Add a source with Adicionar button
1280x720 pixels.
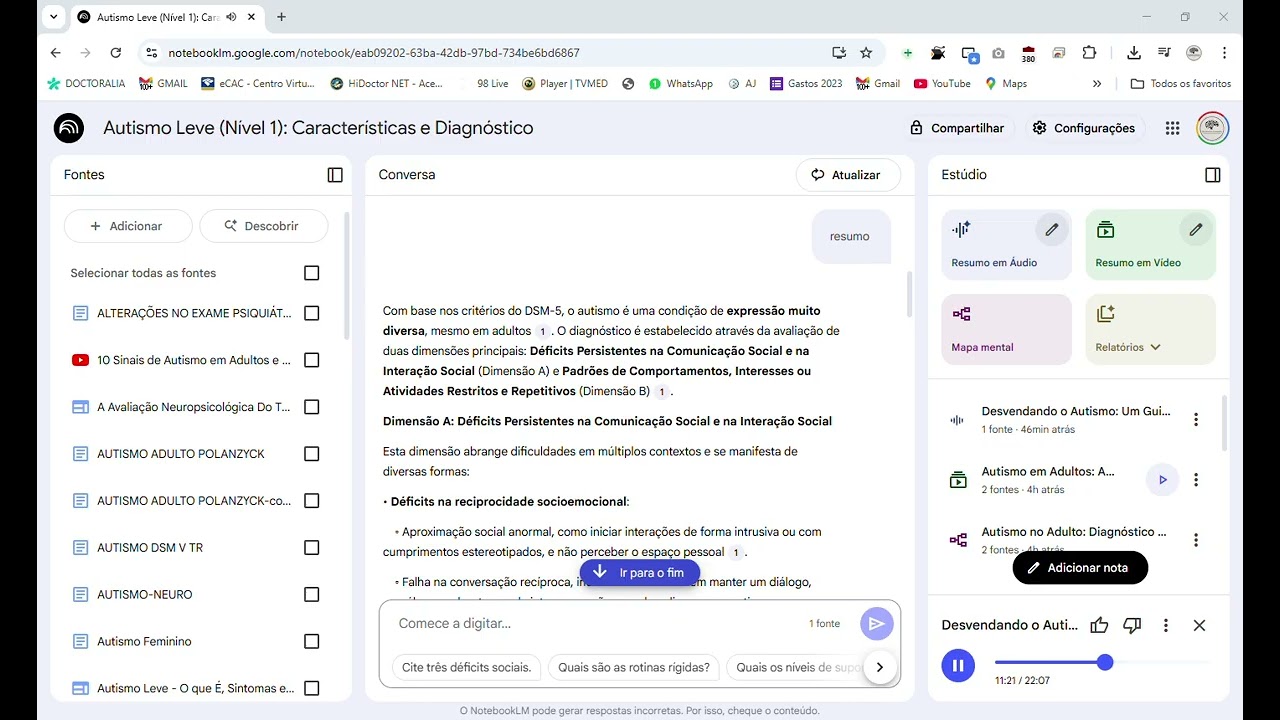[x=127, y=226]
